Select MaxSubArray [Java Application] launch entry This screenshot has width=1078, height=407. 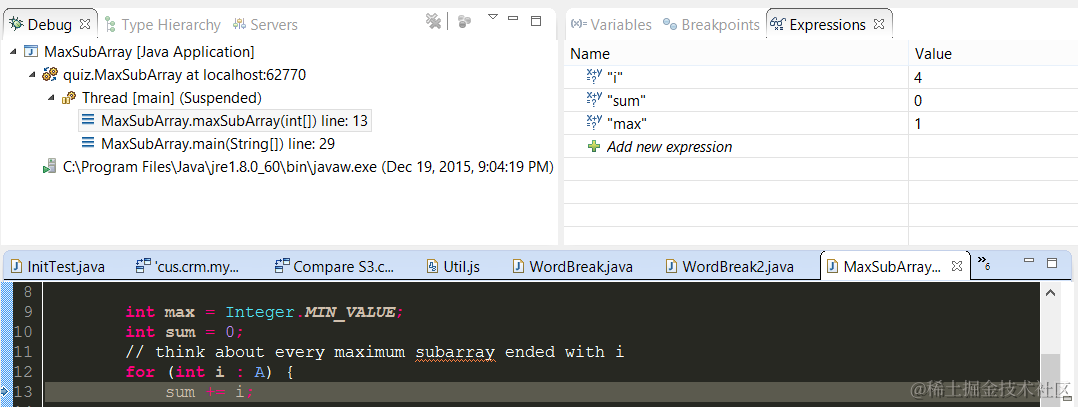click(149, 52)
